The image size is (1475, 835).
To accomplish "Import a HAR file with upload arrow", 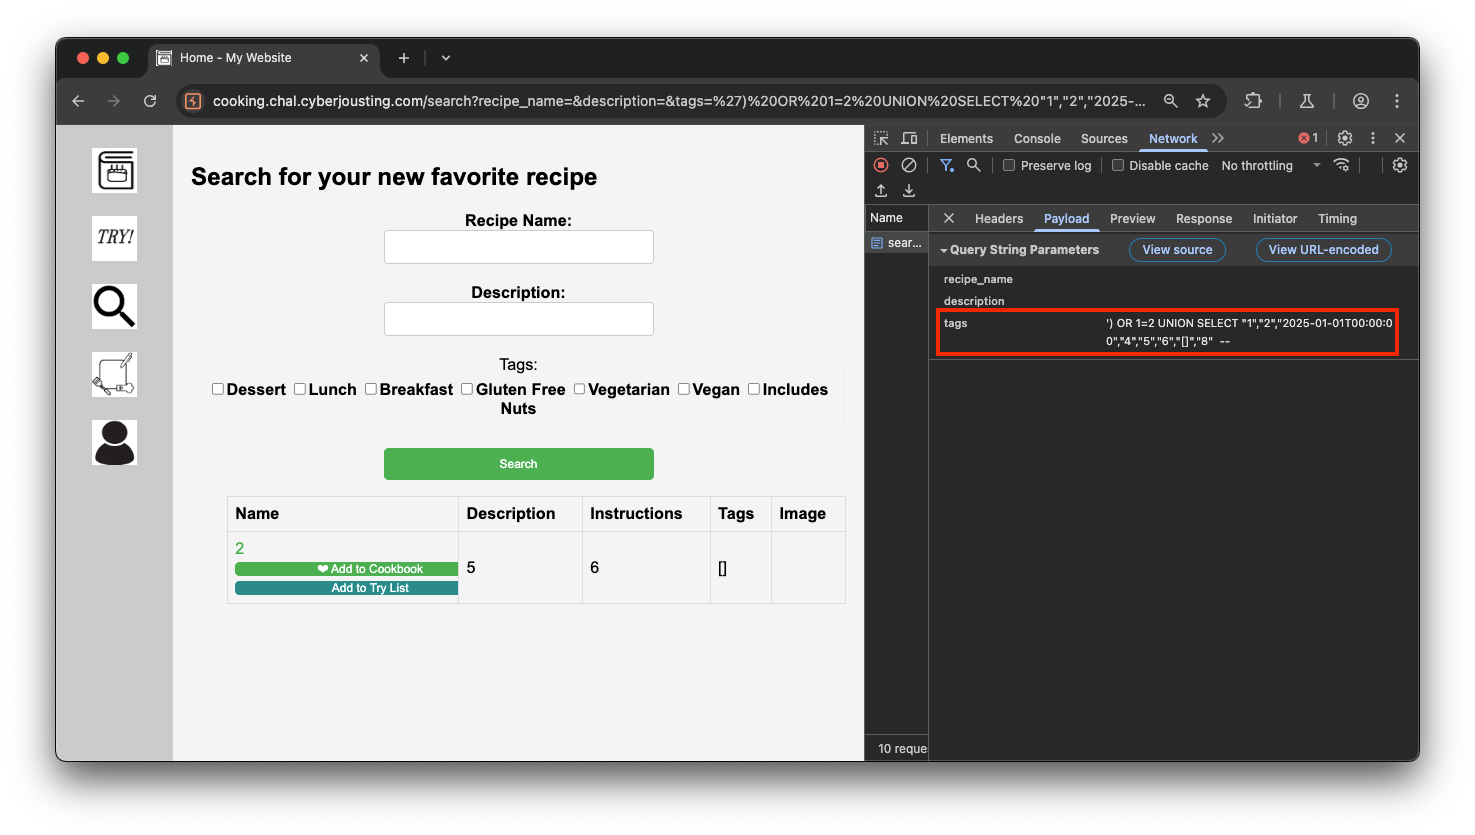I will click(881, 190).
